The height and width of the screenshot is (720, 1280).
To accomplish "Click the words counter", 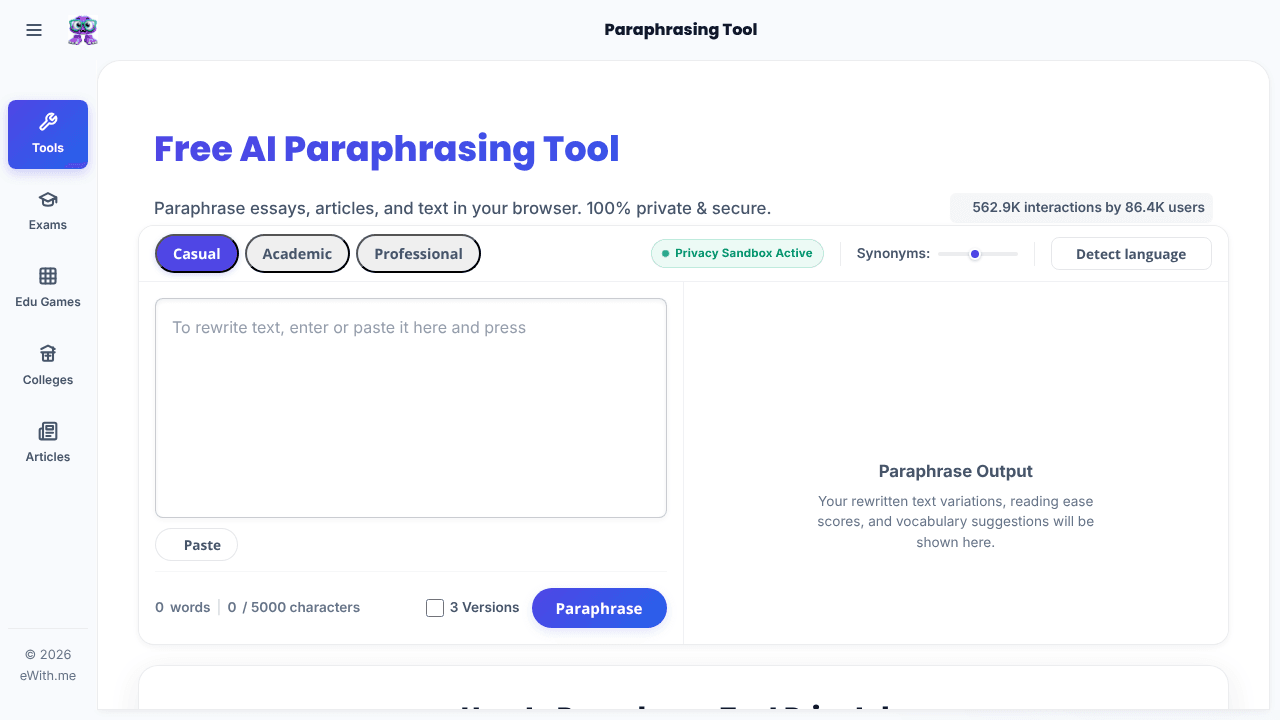I will point(183,607).
